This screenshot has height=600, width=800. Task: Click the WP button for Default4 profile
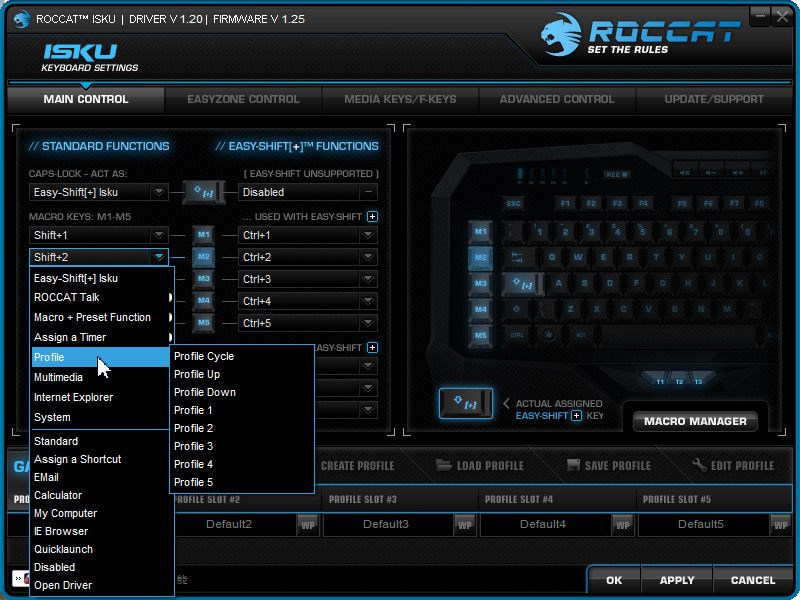[622, 524]
